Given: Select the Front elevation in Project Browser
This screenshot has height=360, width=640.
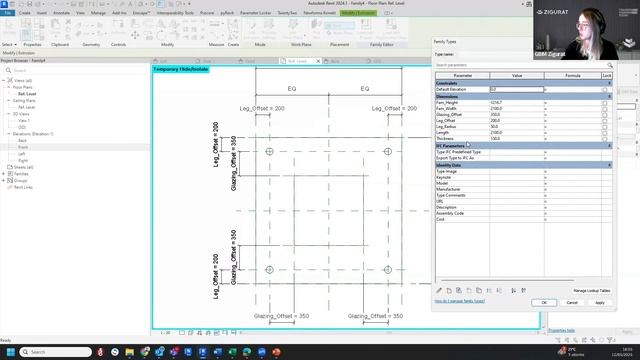Looking at the screenshot, I should click(x=23, y=147).
